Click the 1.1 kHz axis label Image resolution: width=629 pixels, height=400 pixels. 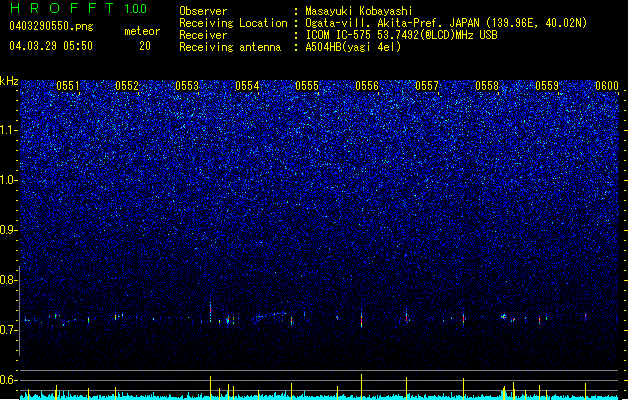[x=9, y=130]
